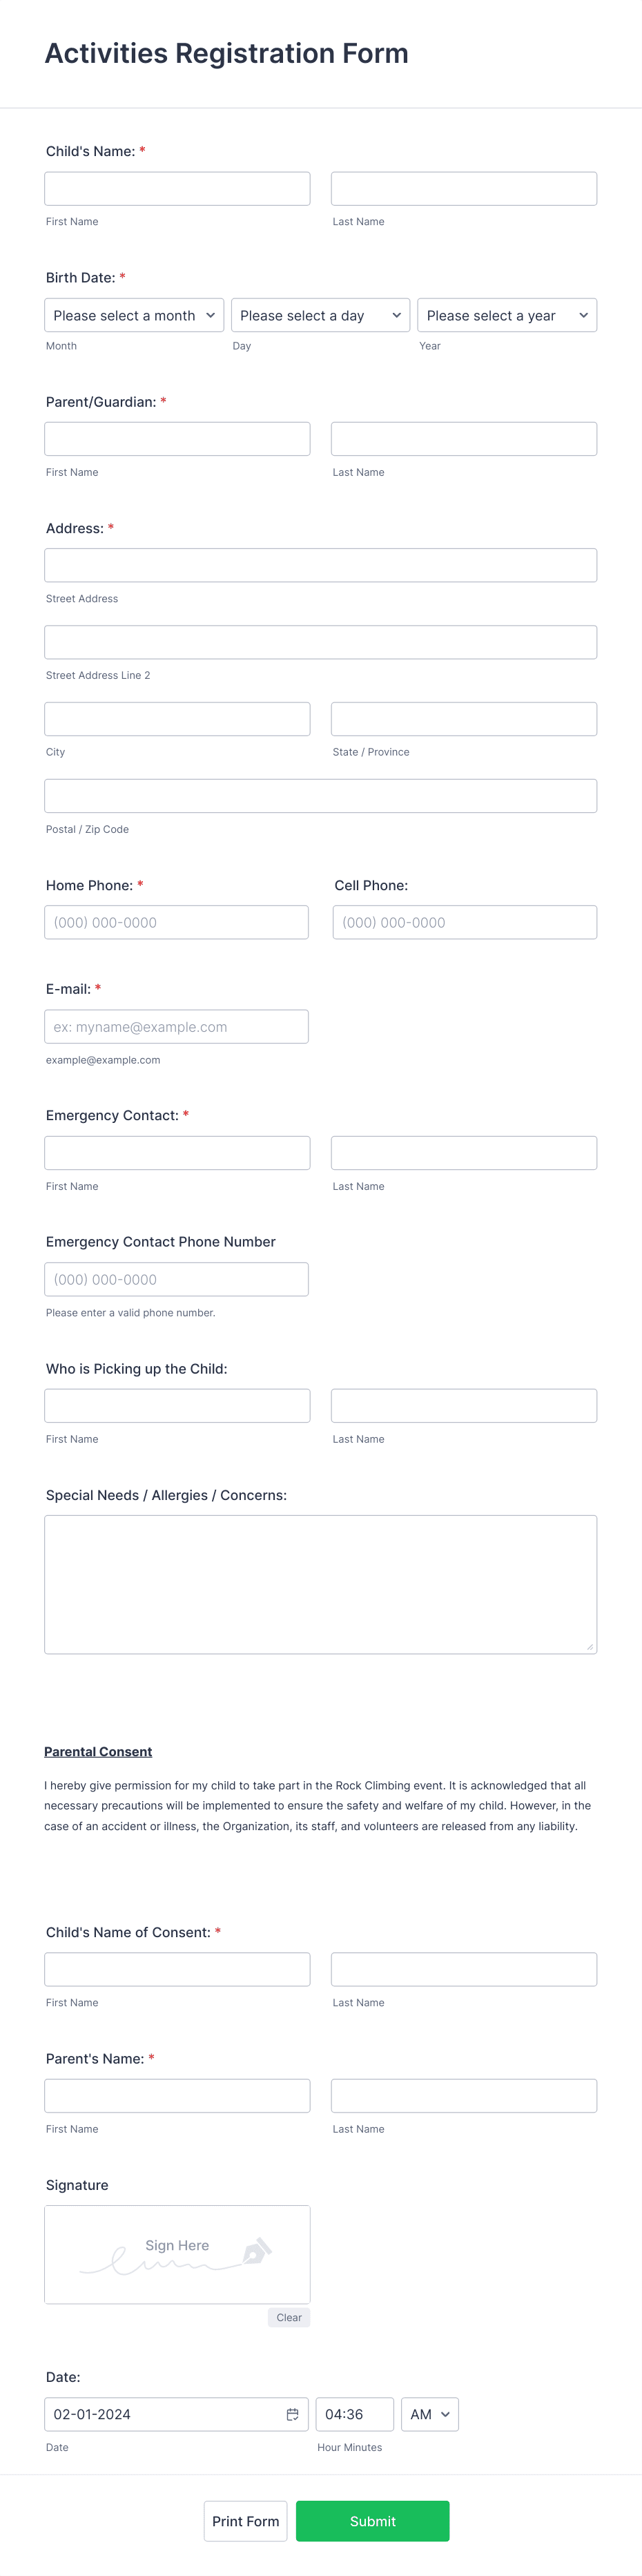Focus the Emergency Contact Phone Number field

[177, 1279]
